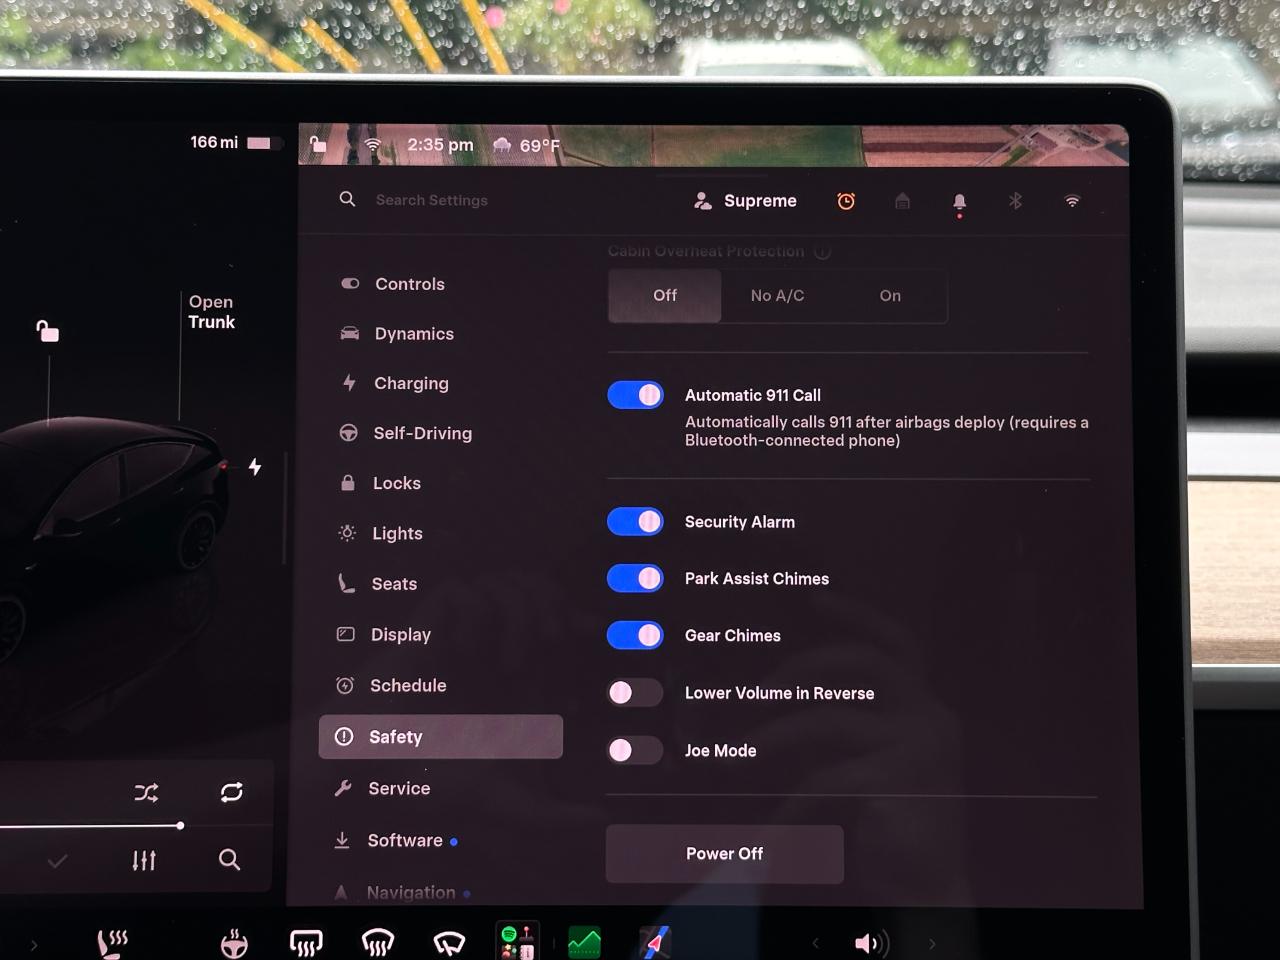Tap the Wi-Fi icon in settings header
Screen dimensions: 1280x960
coord(1072,201)
